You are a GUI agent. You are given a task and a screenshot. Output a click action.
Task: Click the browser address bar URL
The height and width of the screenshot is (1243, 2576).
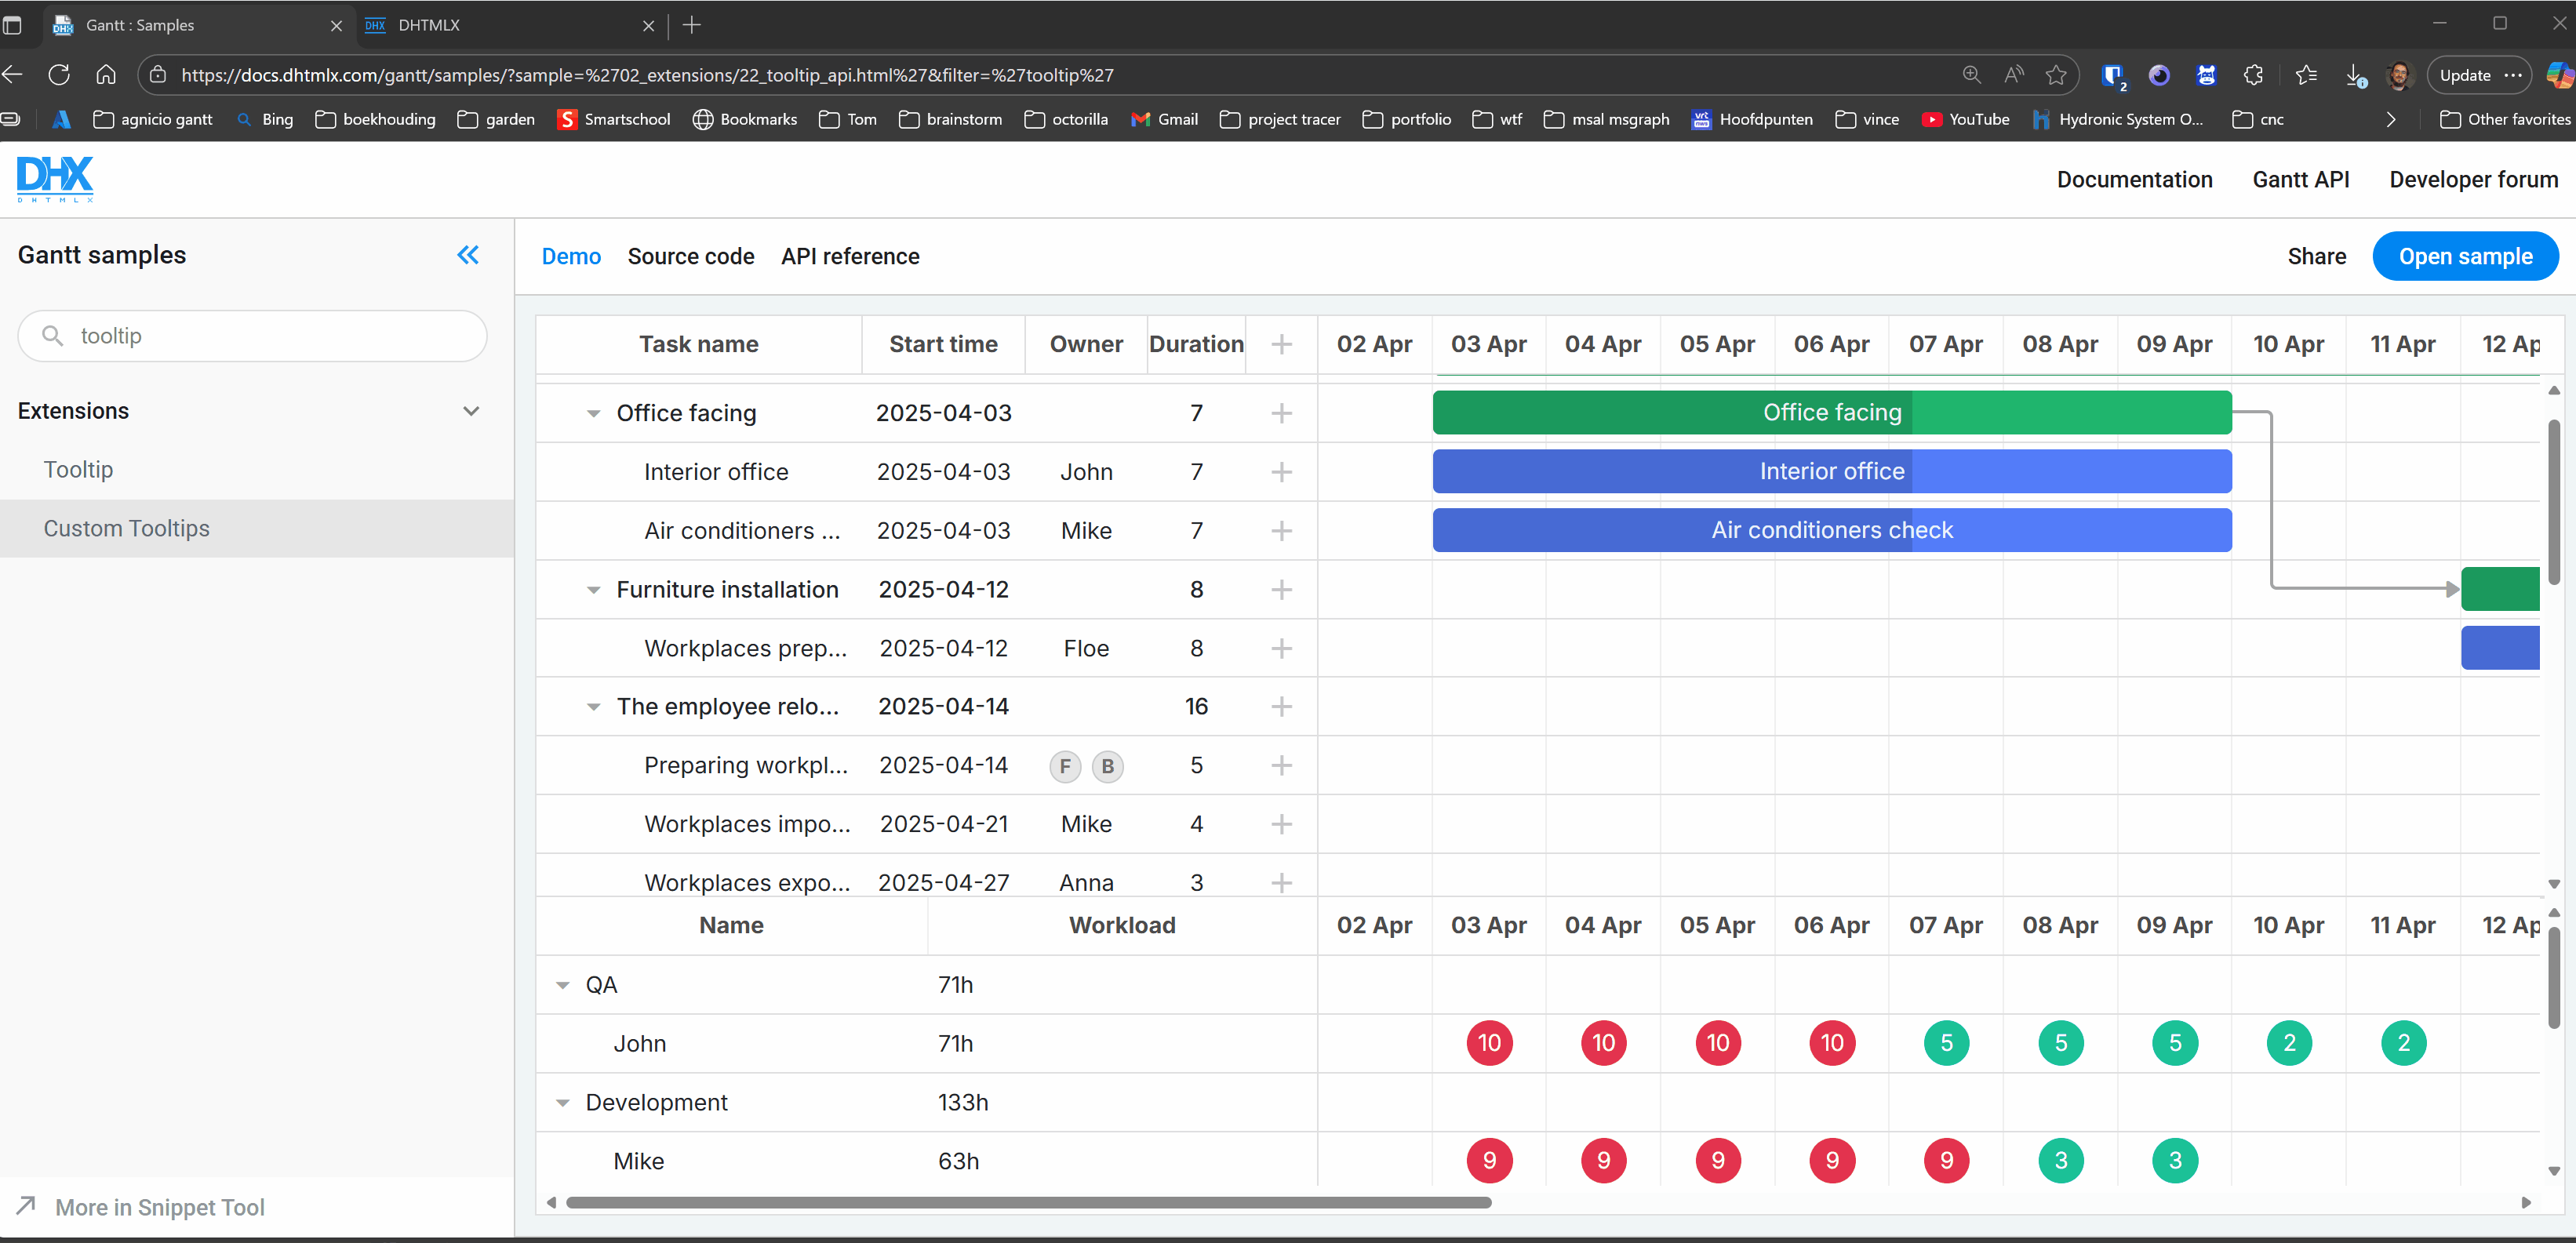647,75
